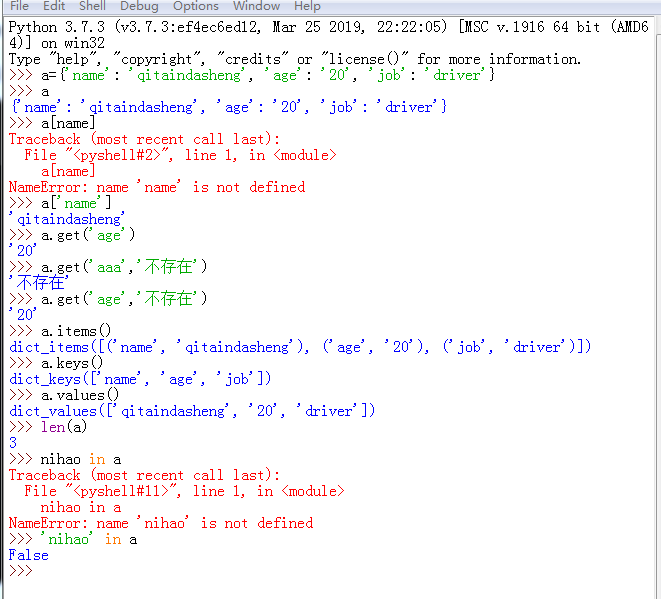This screenshot has width=661, height=599.
Task: Click the False output line
Action: pyautogui.click(x=29, y=555)
